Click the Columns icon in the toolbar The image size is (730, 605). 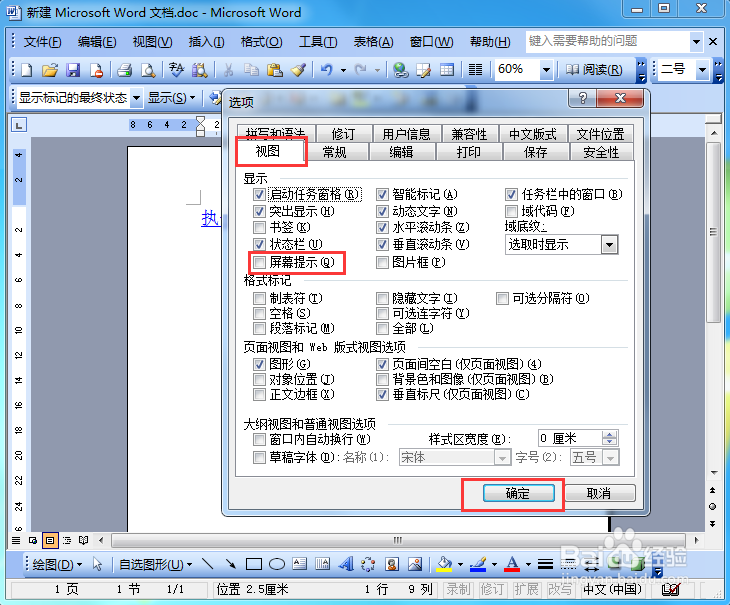click(475, 70)
